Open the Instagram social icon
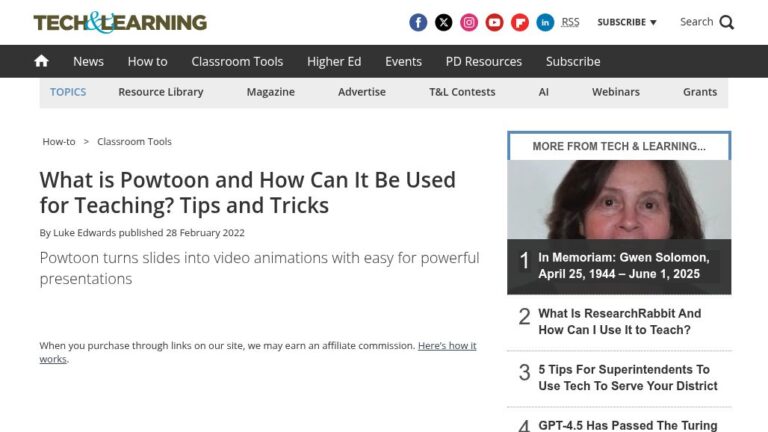This screenshot has width=768, height=432. (x=469, y=22)
